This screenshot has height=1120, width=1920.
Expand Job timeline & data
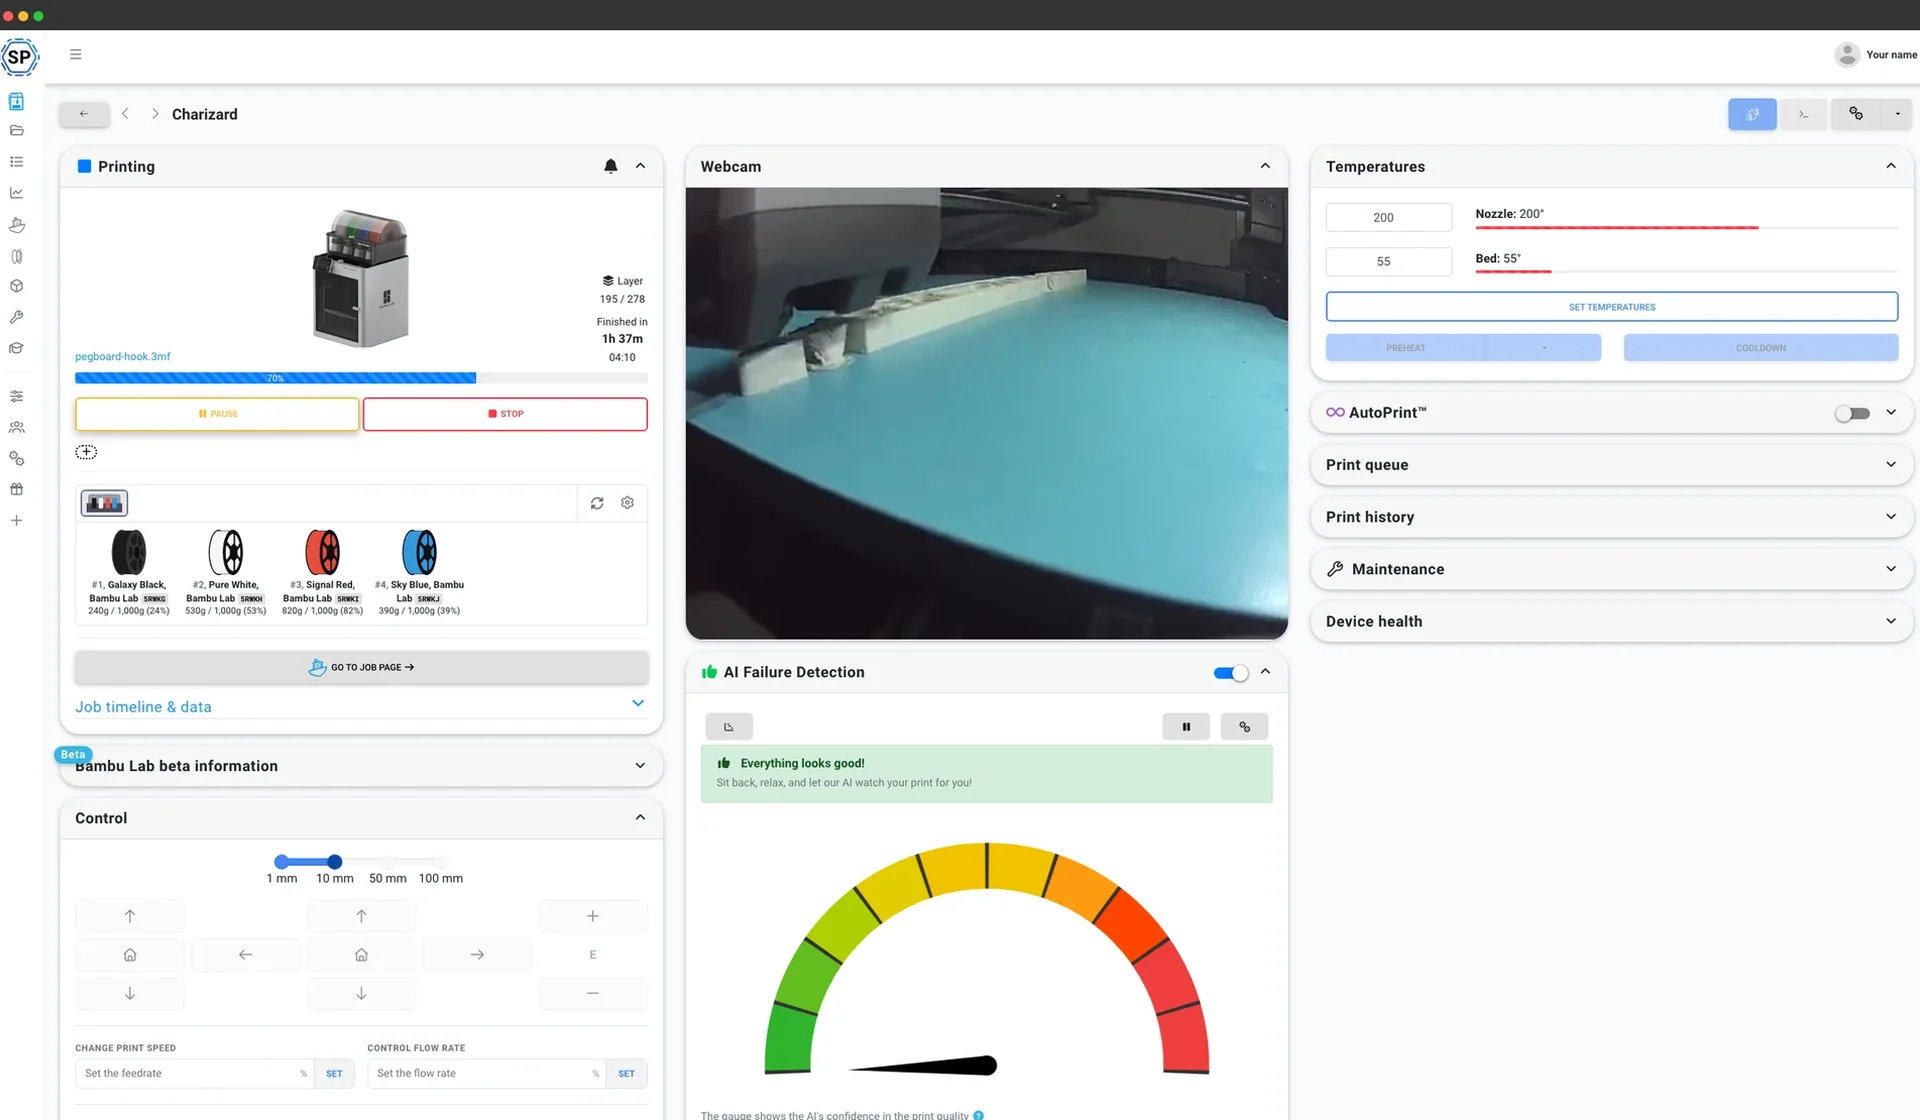pos(360,706)
